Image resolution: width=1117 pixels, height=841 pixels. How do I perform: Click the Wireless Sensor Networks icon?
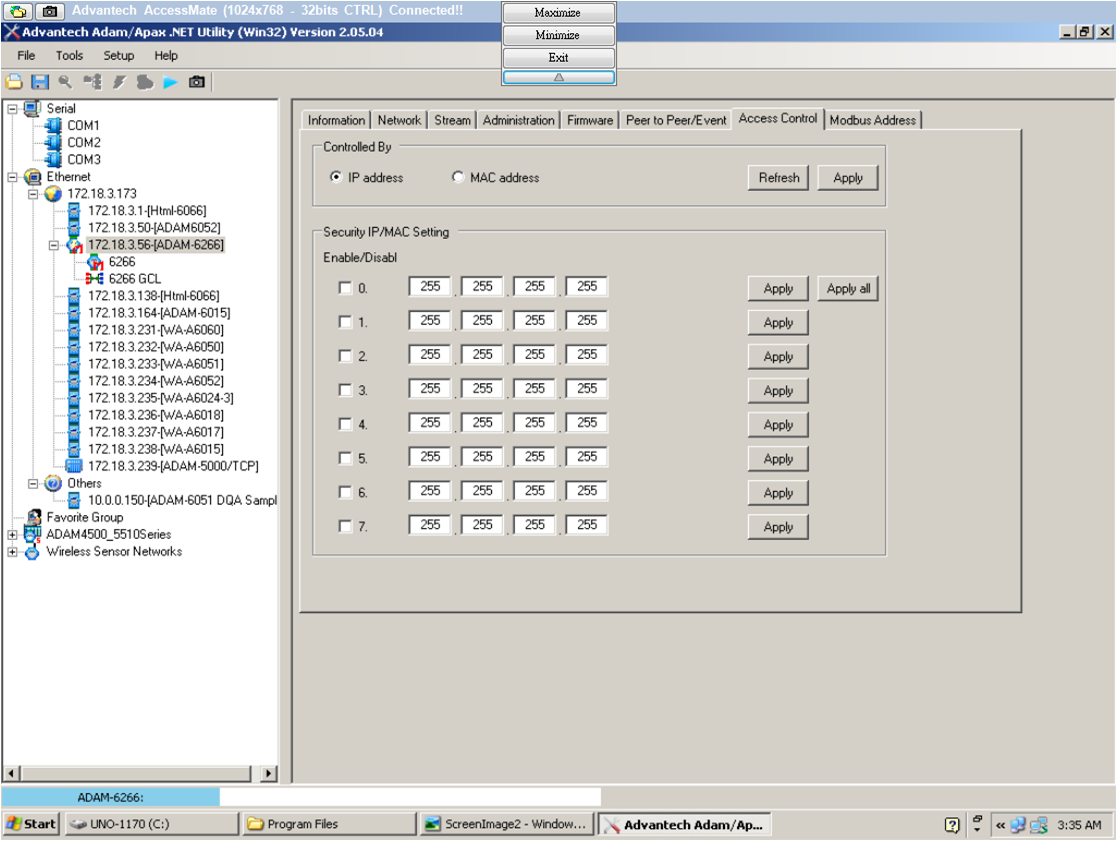[x=32, y=552]
